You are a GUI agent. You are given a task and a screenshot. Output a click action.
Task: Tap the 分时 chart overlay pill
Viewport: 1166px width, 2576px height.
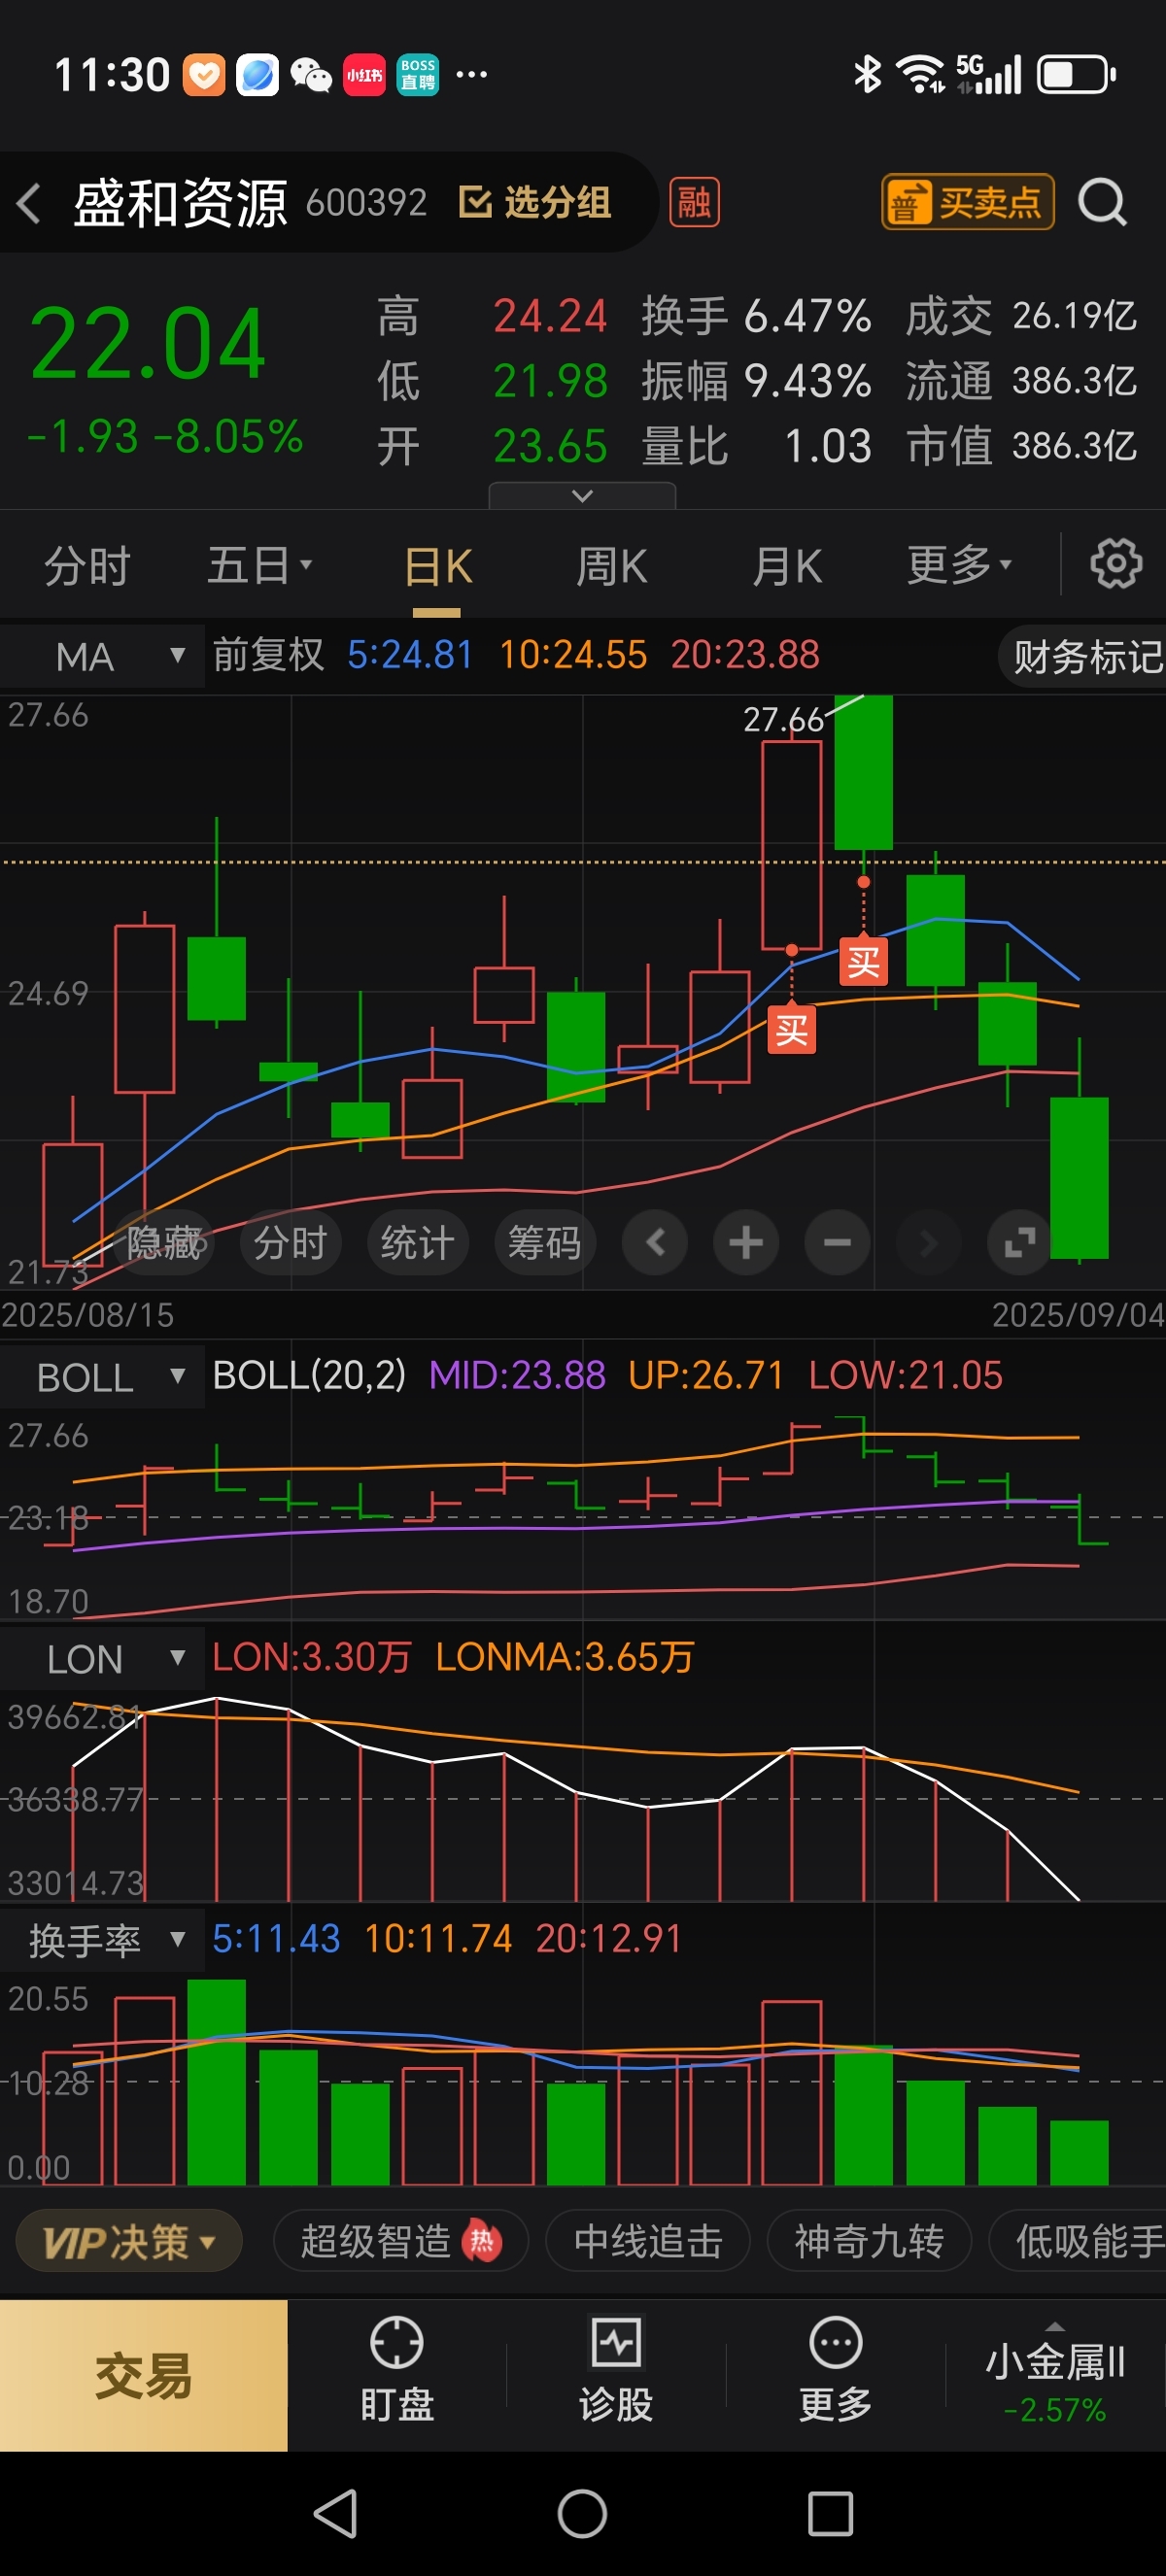point(290,1243)
